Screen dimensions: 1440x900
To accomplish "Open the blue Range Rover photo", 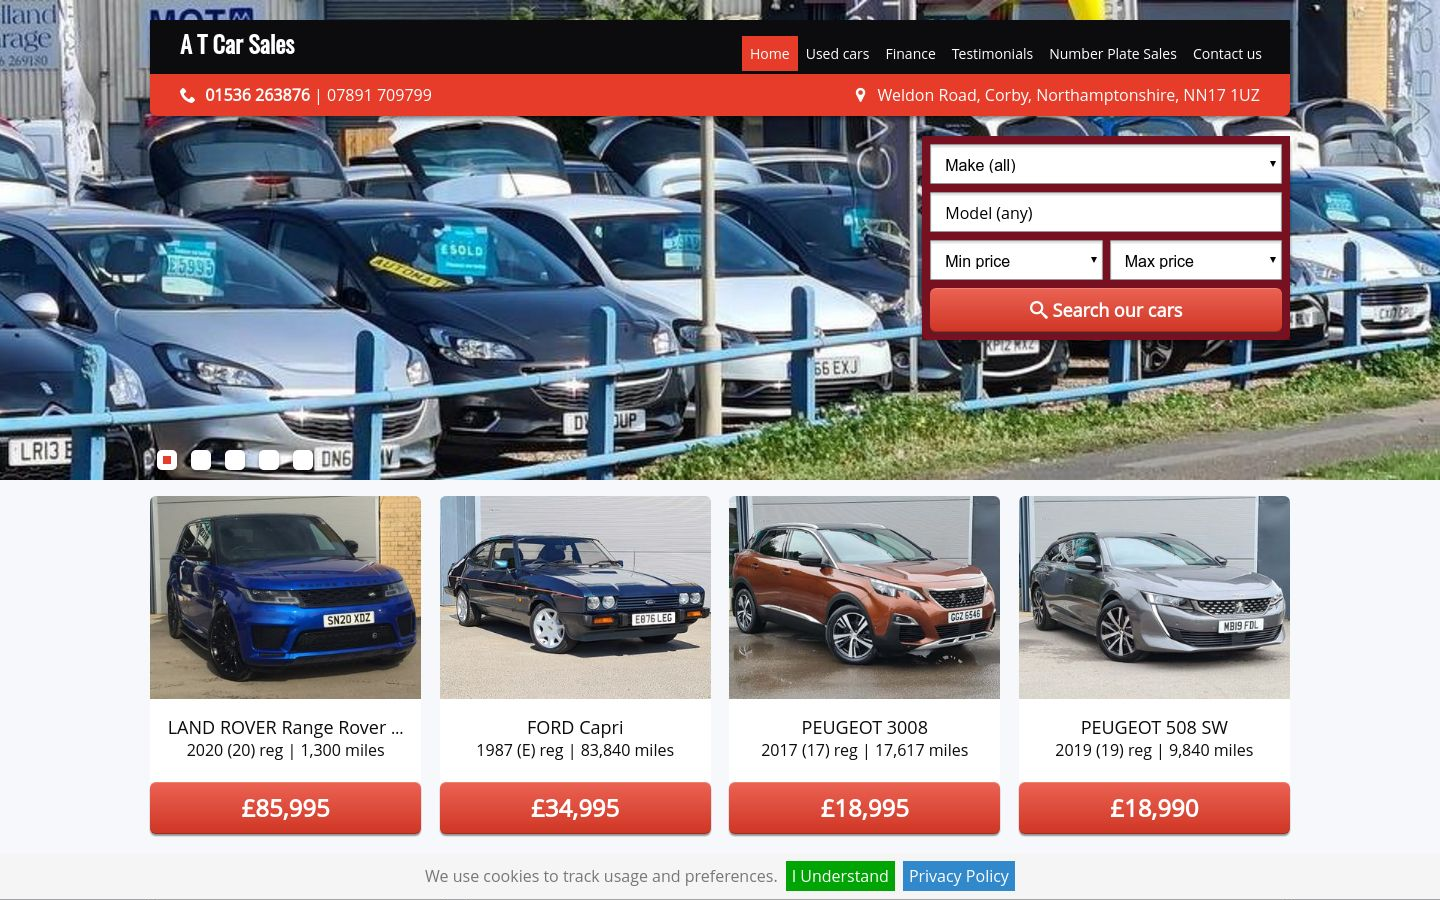I will 285,597.
